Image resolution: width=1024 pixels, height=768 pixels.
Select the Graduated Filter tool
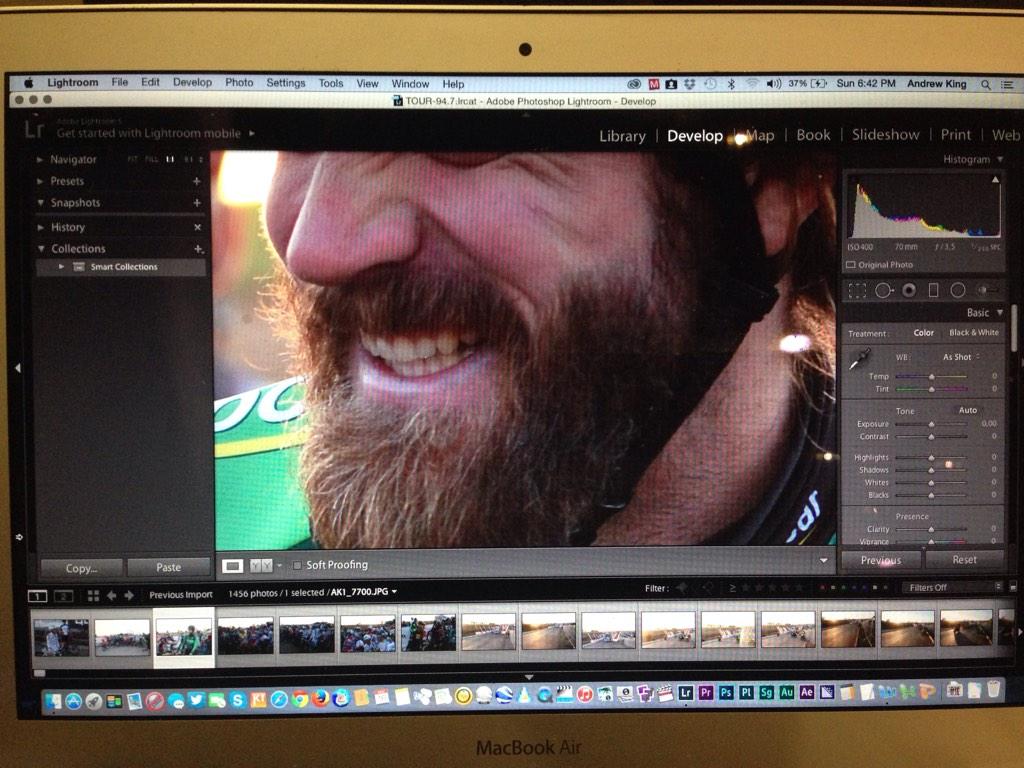(933, 290)
